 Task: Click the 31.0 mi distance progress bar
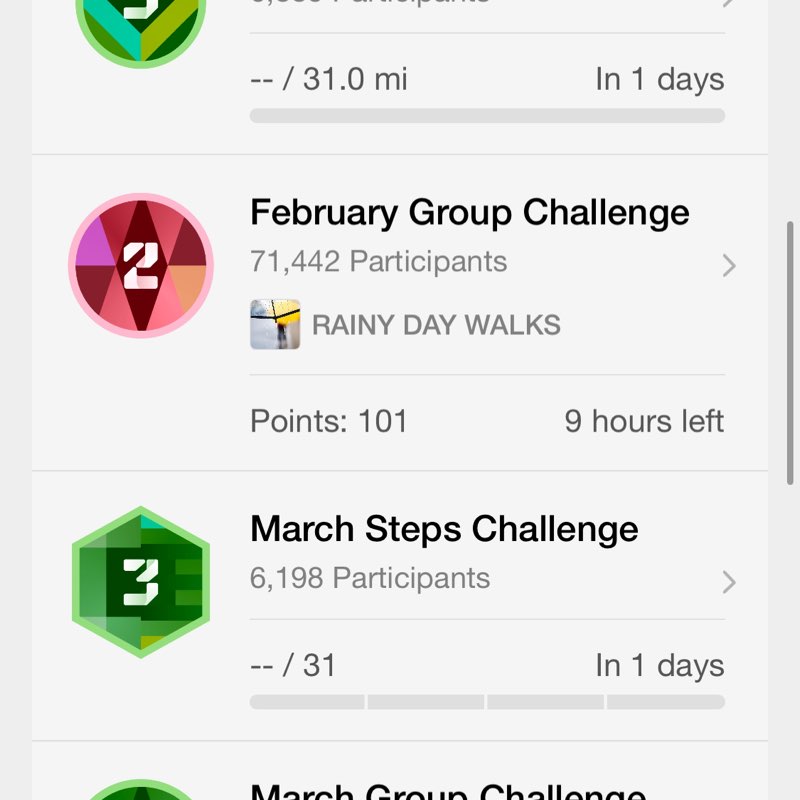click(x=487, y=116)
